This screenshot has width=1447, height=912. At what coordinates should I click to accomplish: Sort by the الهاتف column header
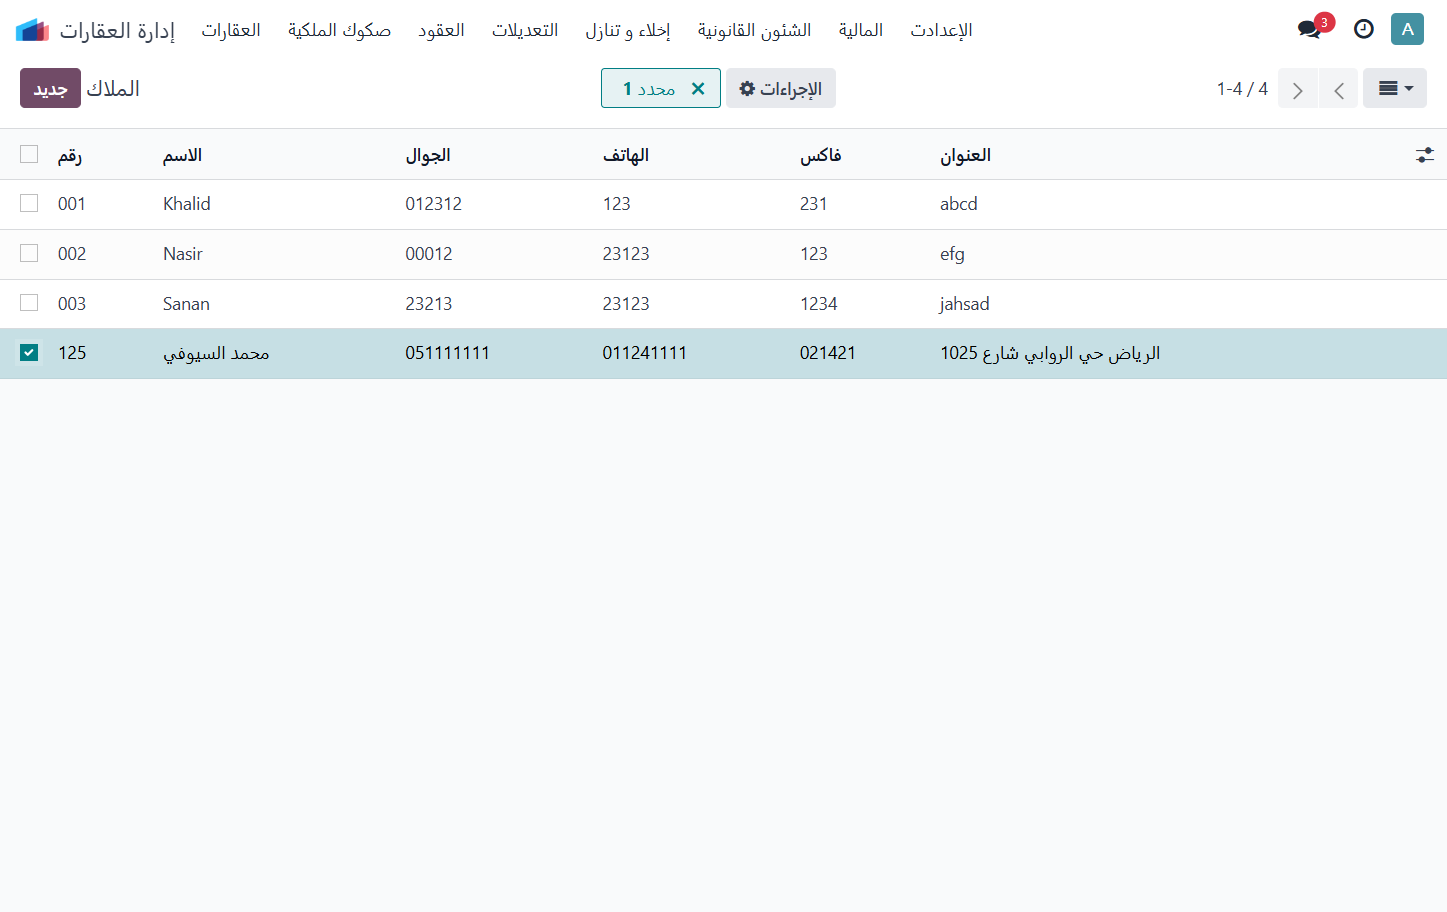point(626,155)
